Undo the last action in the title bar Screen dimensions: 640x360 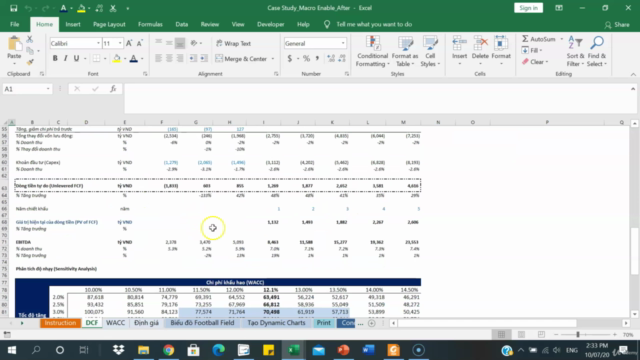[28, 8]
